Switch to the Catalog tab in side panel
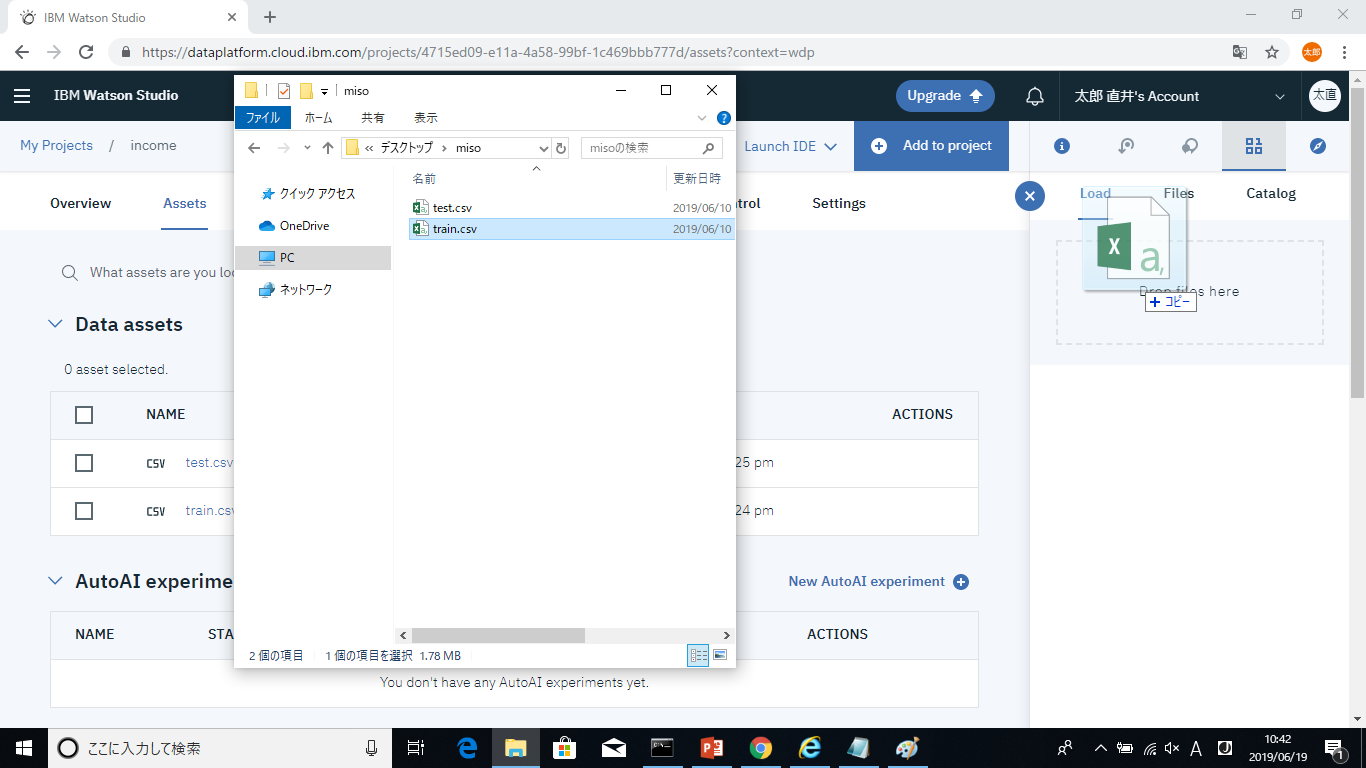 [1270, 193]
